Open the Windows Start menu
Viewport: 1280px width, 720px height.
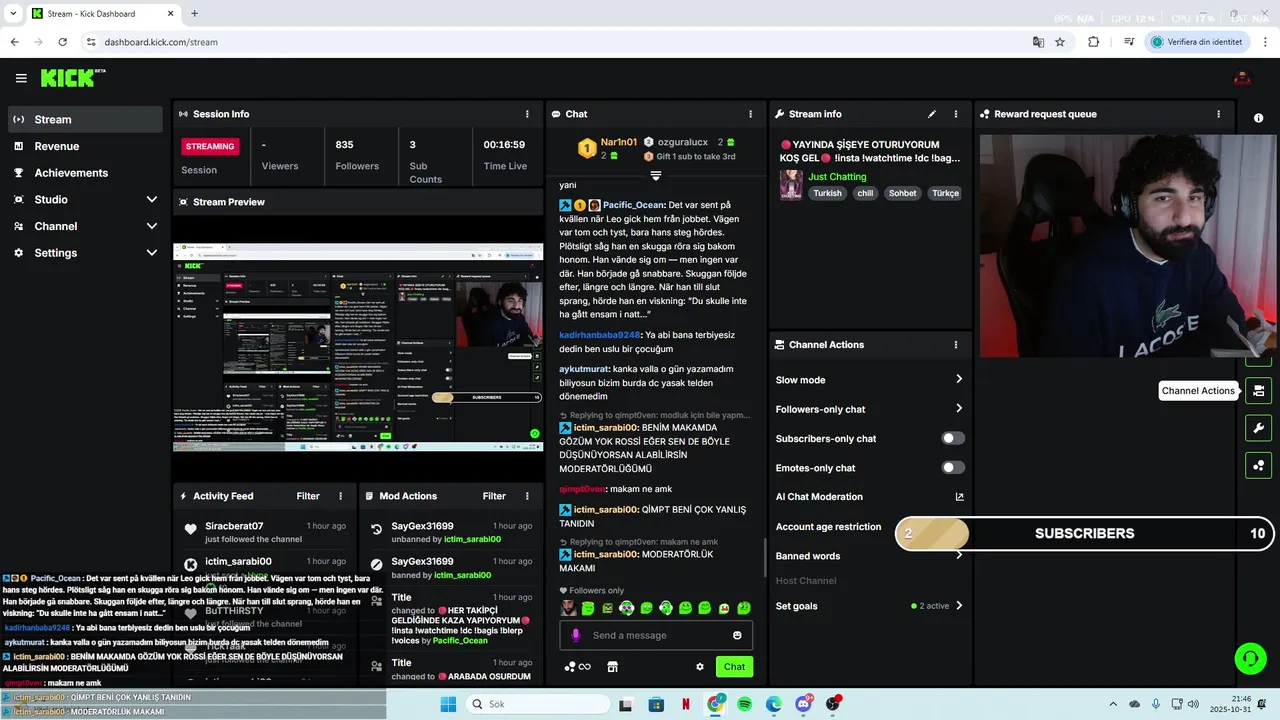[448, 705]
